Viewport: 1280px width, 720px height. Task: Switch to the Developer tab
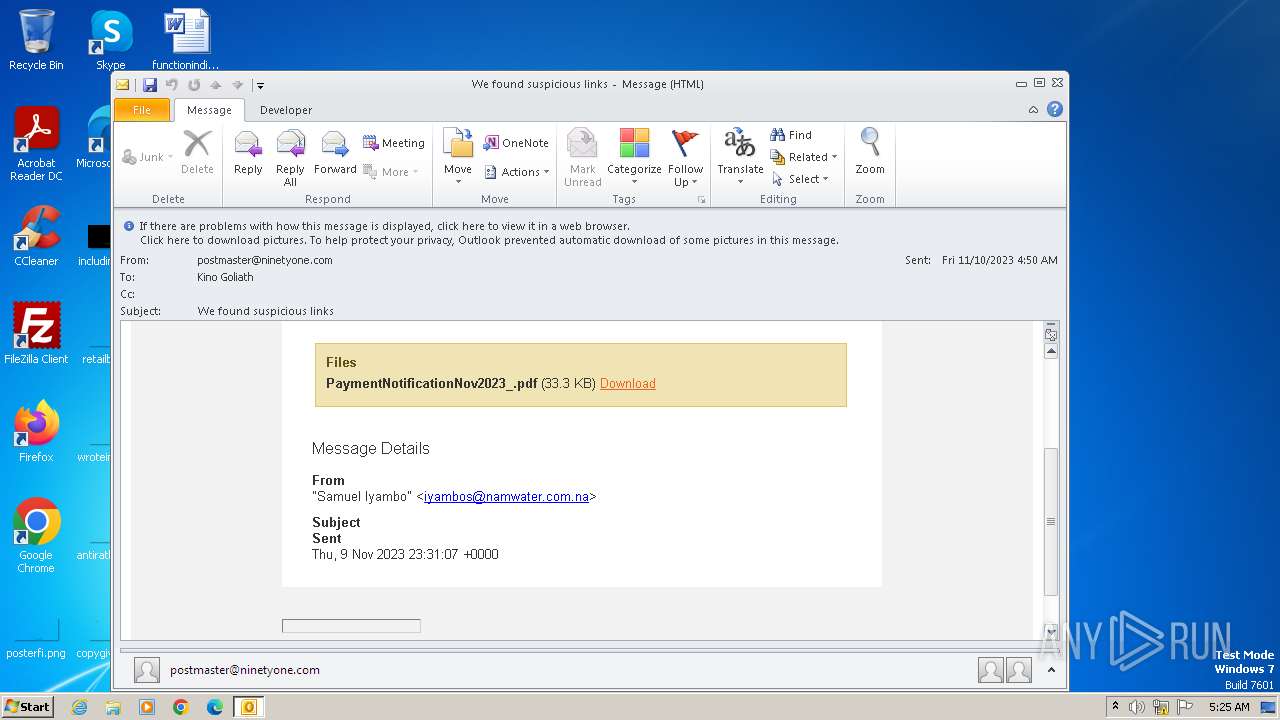pos(286,110)
